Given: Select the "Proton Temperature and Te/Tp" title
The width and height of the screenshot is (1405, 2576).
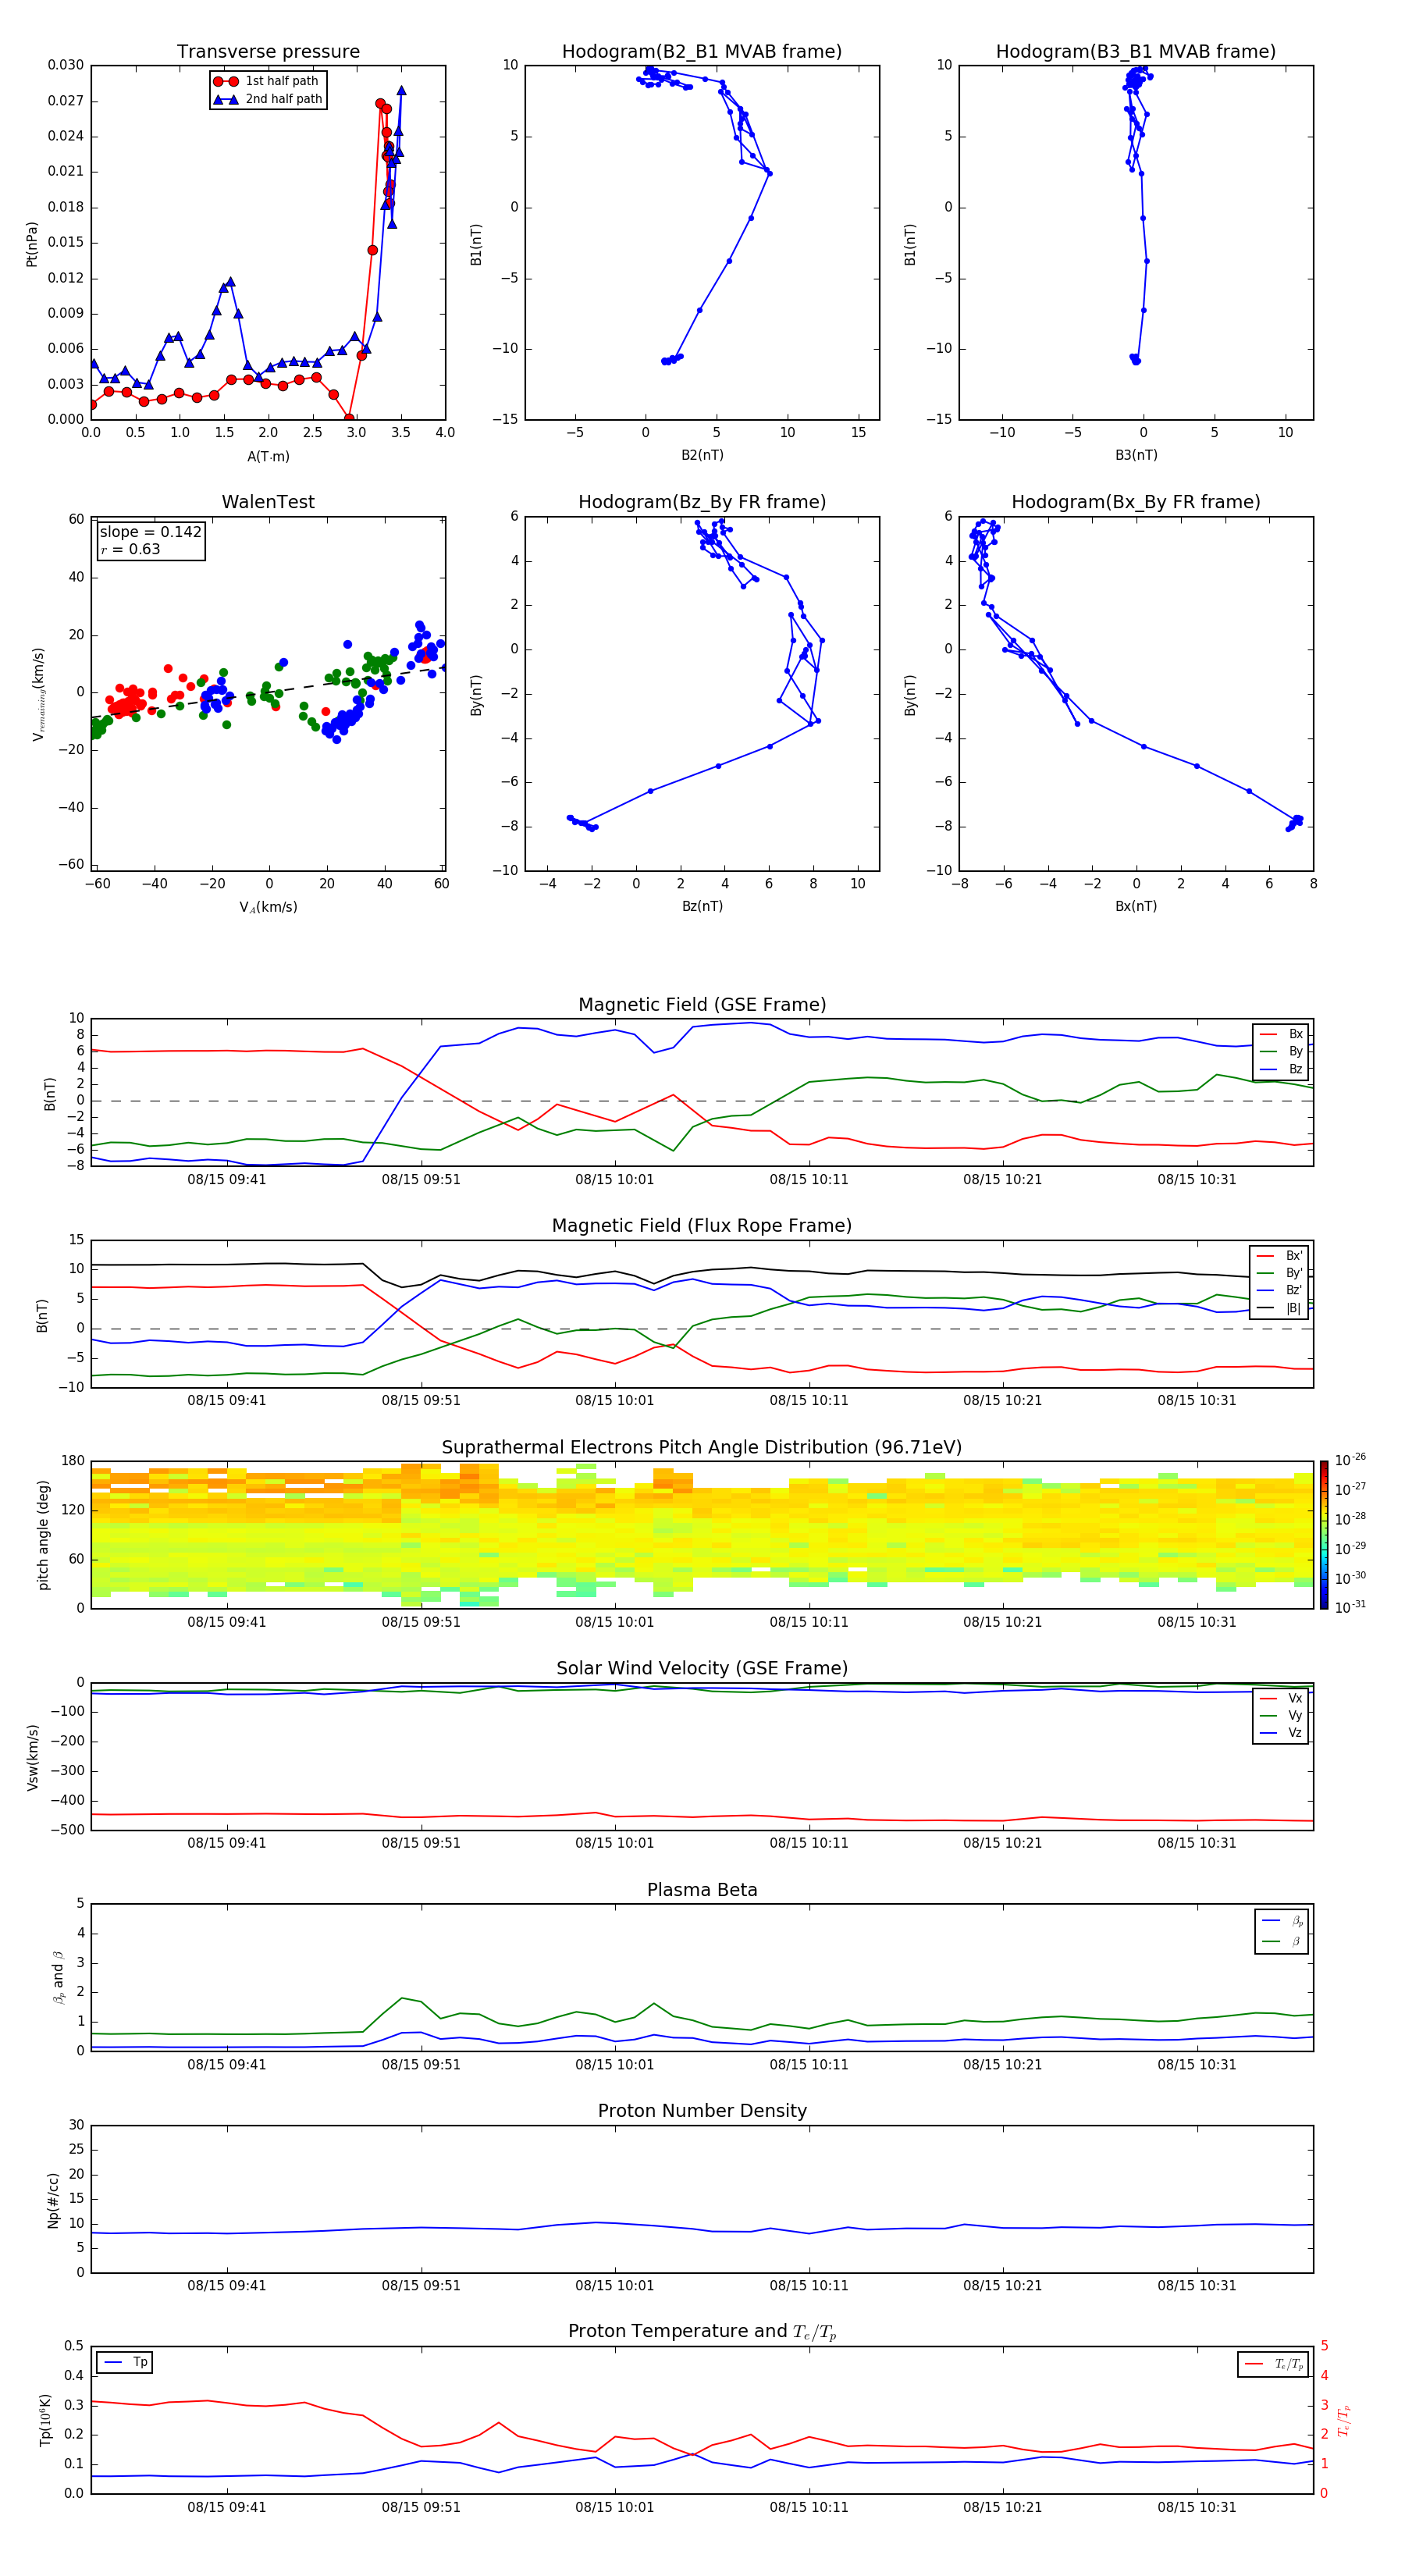Looking at the screenshot, I should pos(702,2332).
